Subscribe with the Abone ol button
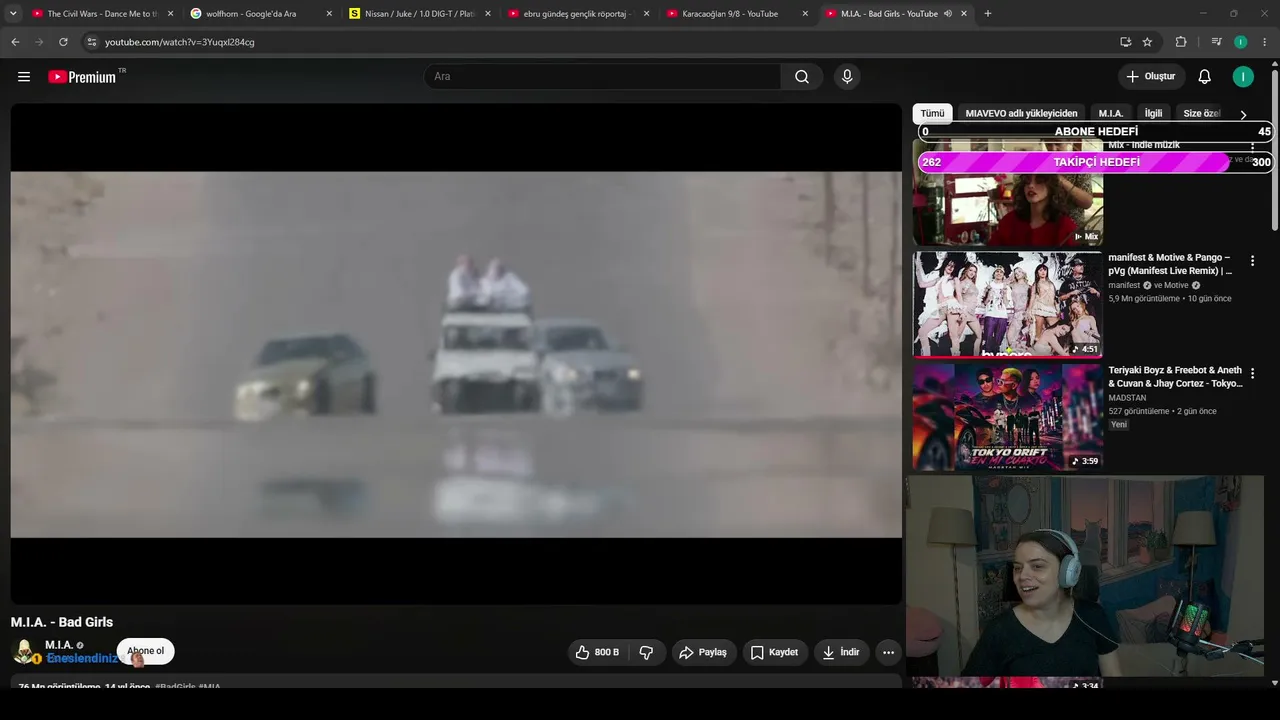 tap(146, 651)
